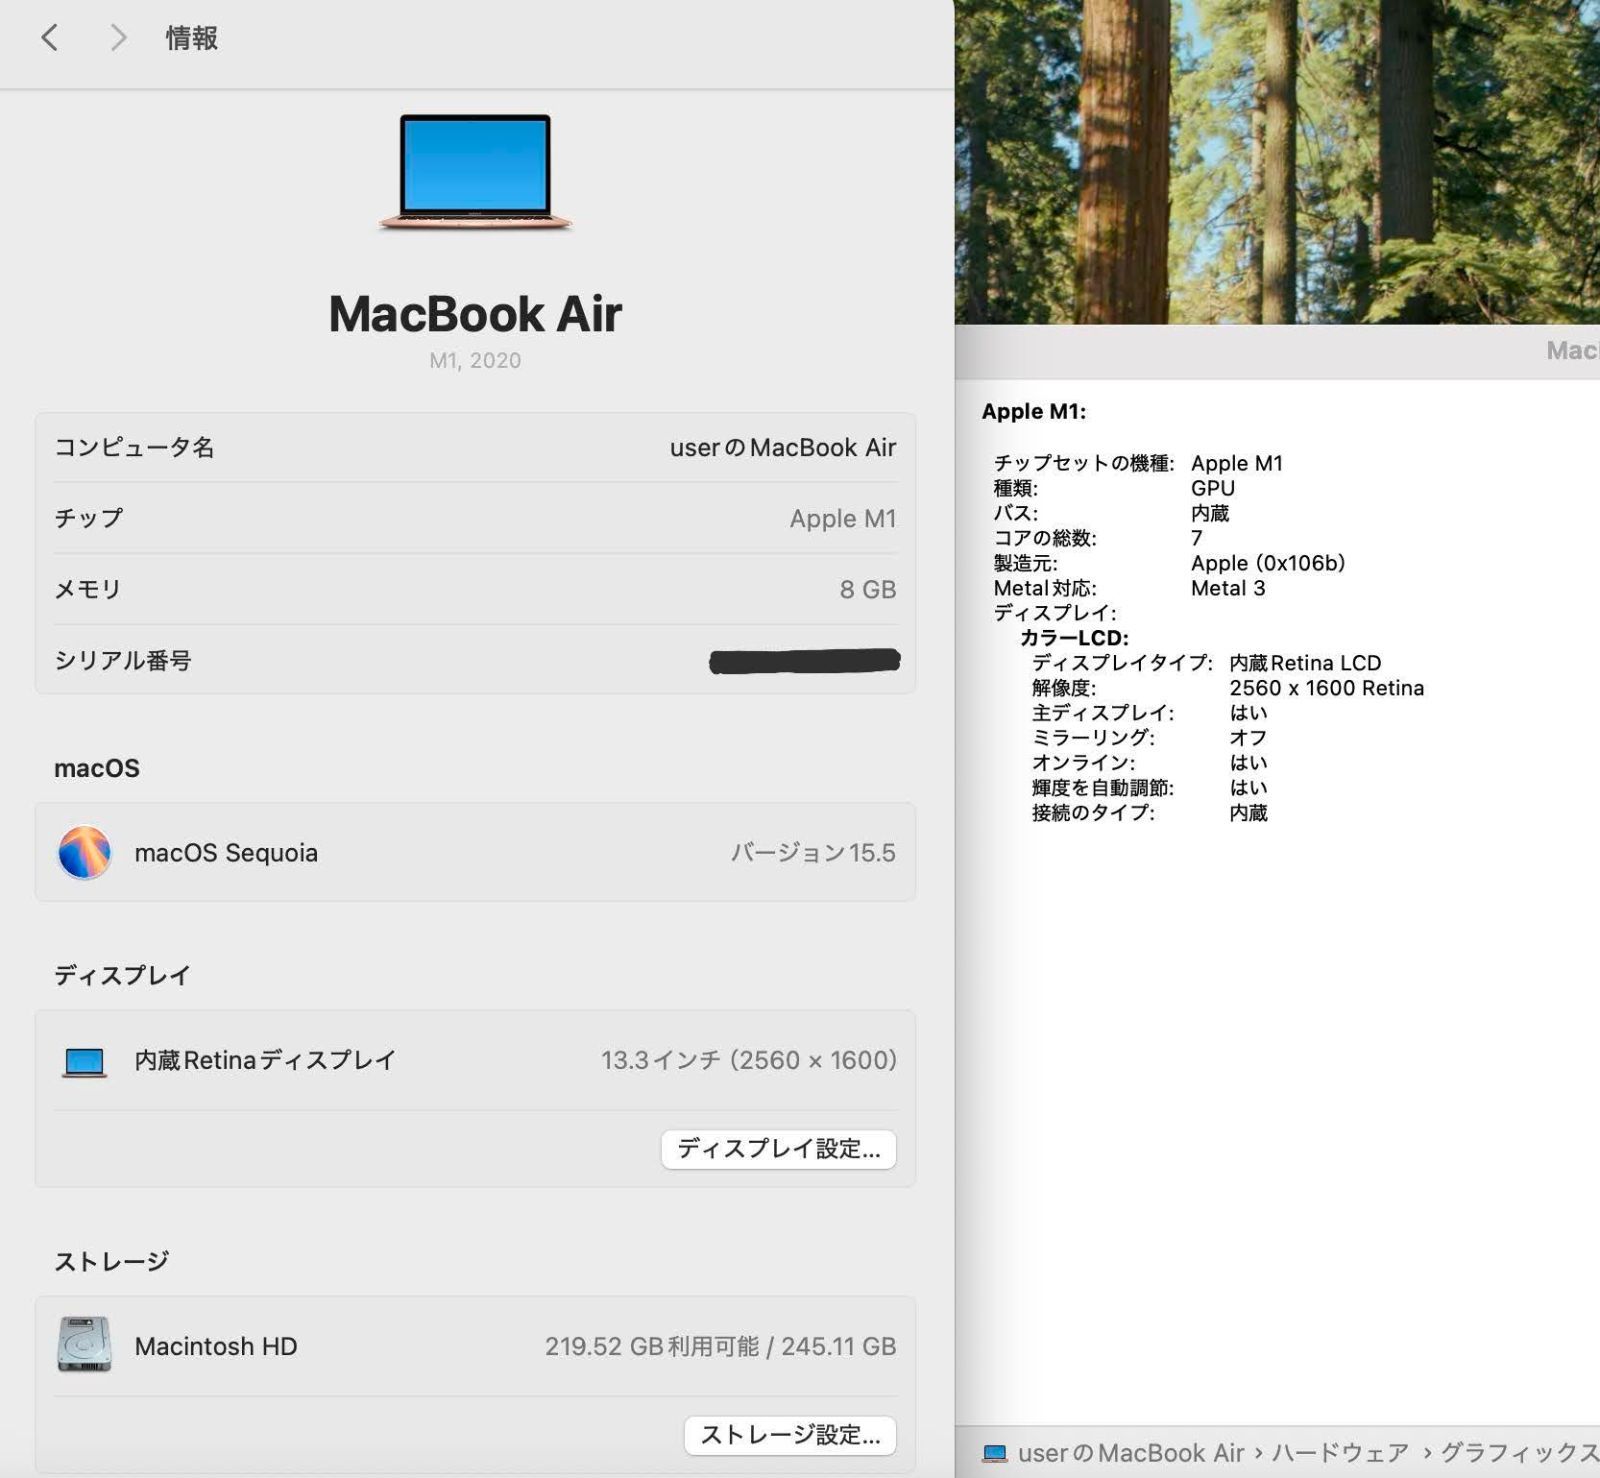The height and width of the screenshot is (1478, 1600).
Task: Select the 接続のタイプ: 内蔵 line
Action: coord(1149,813)
